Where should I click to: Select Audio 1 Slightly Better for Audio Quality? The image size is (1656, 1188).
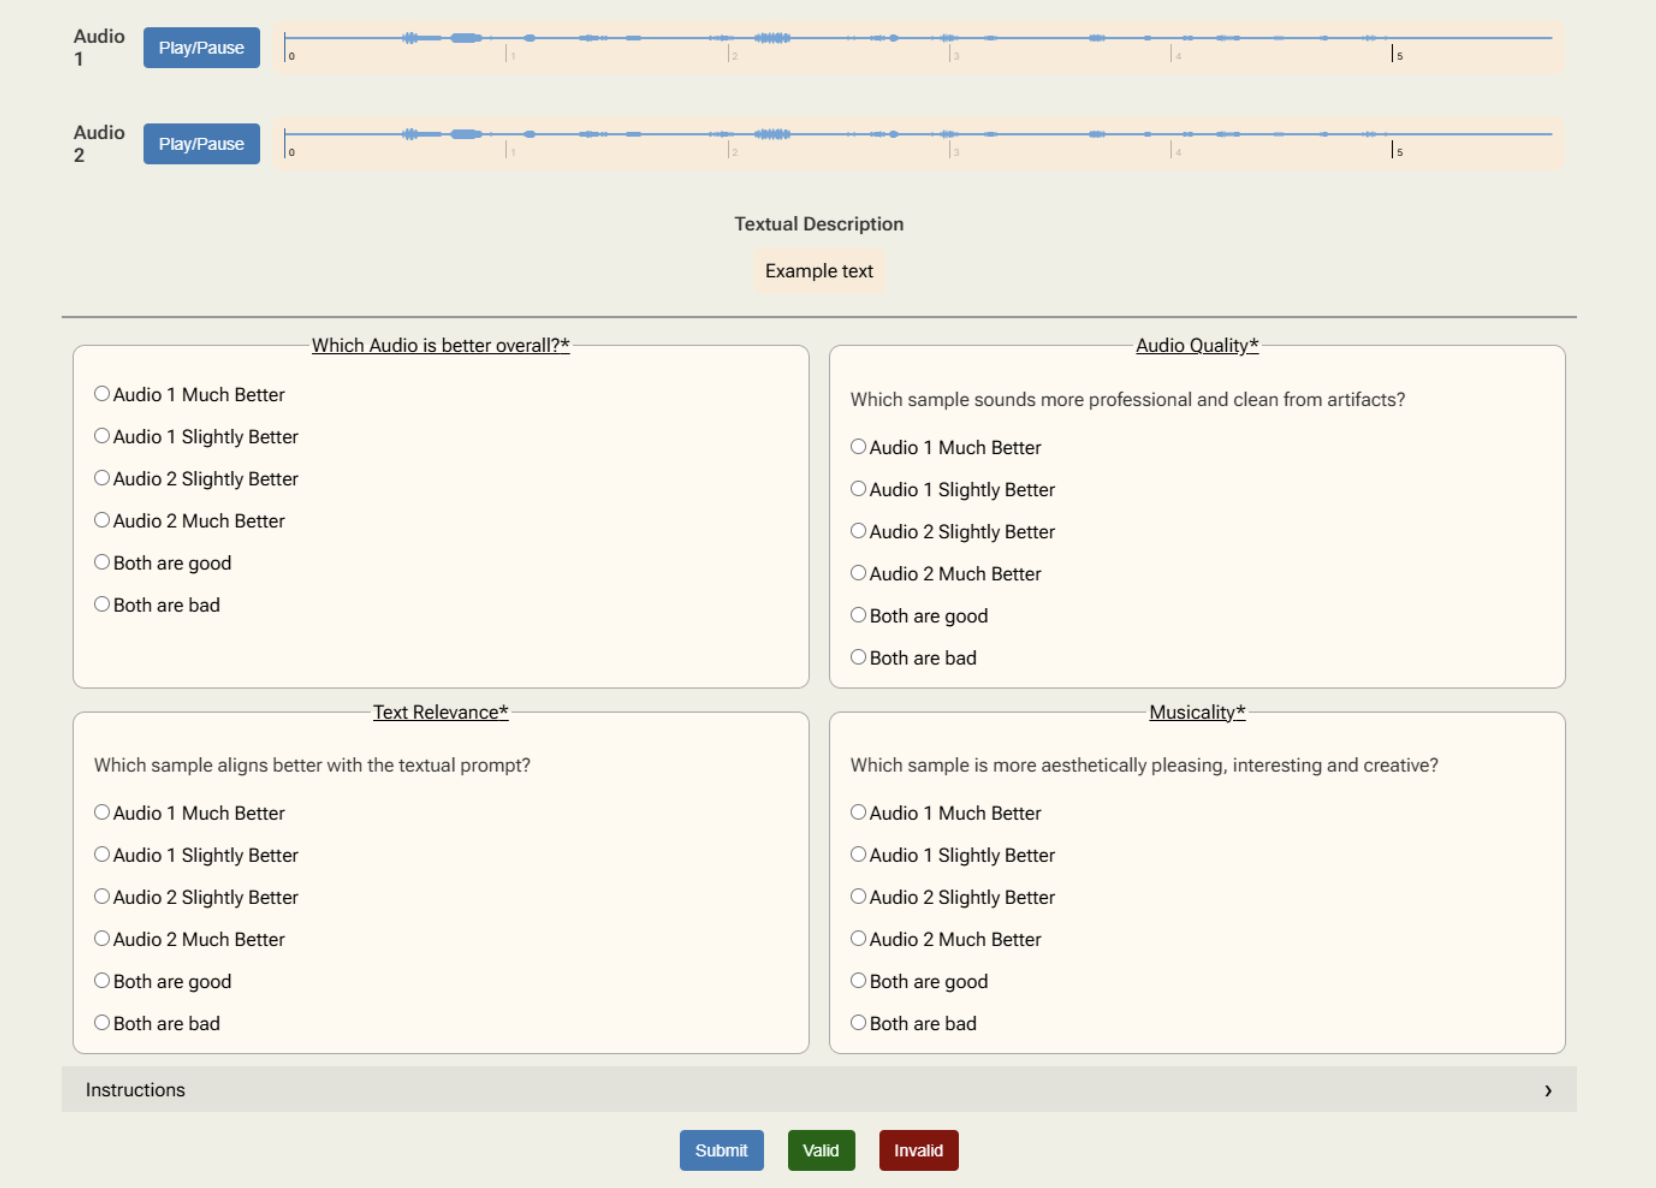(x=858, y=489)
